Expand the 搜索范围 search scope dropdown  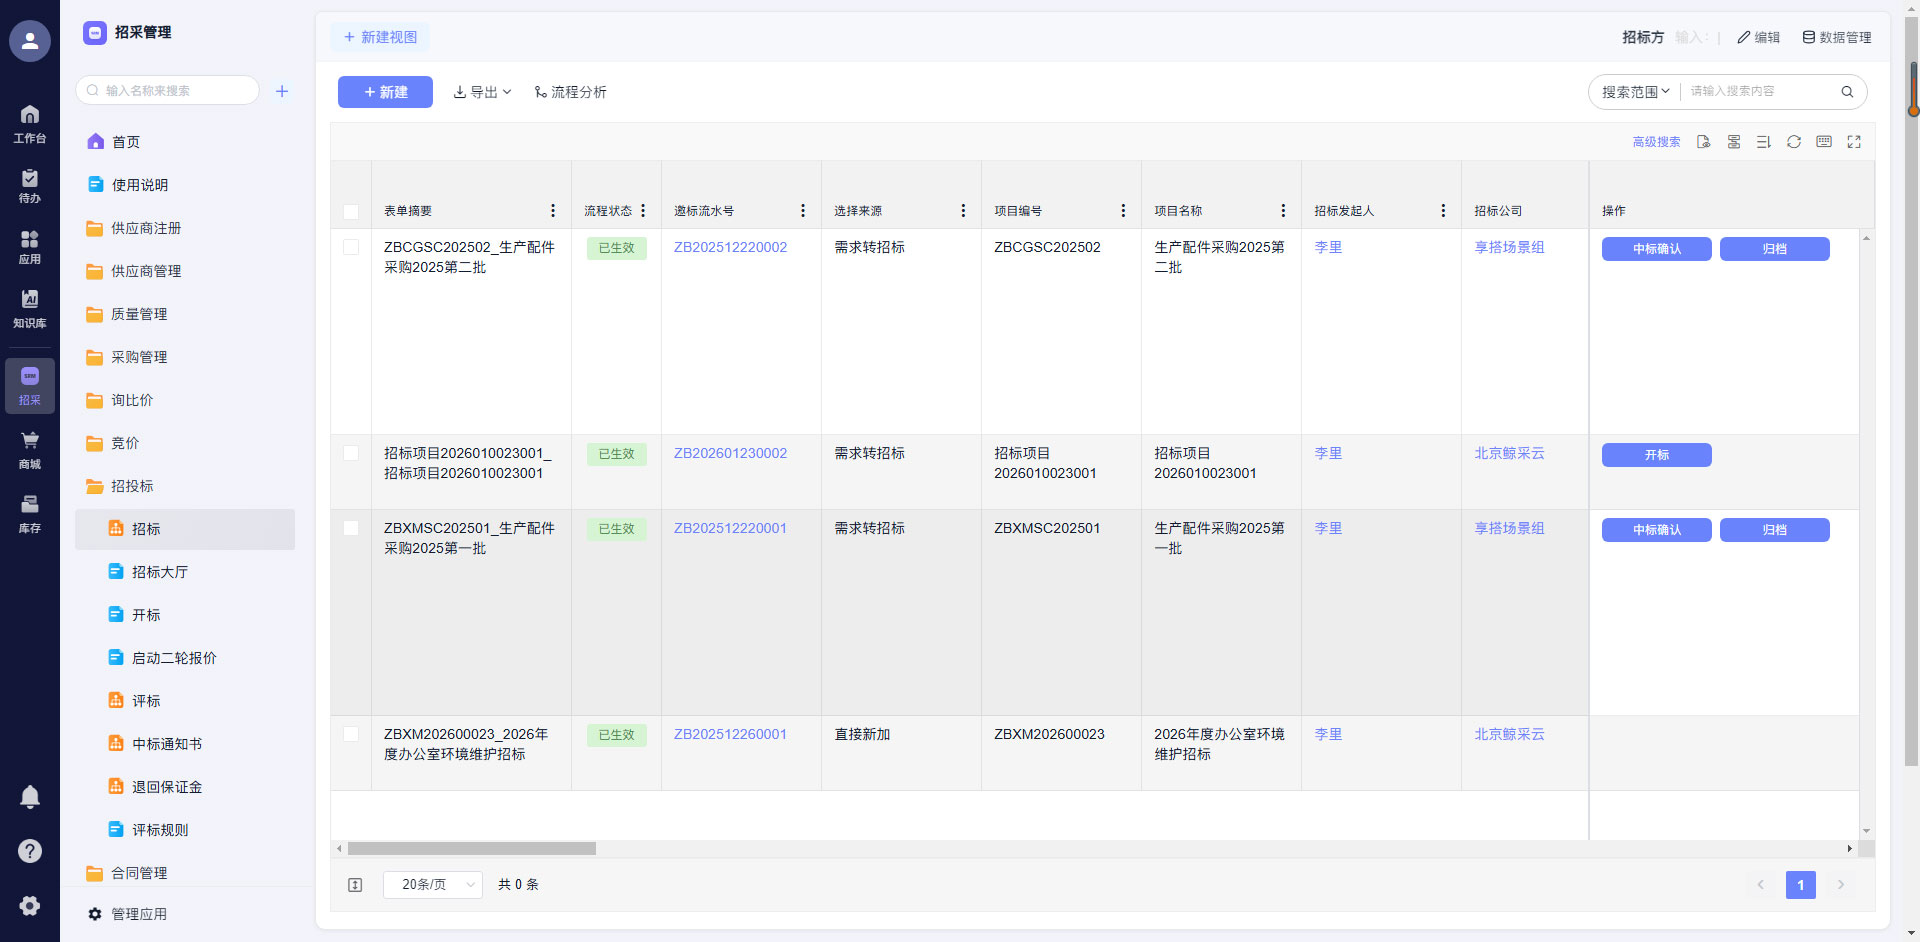1635,92
